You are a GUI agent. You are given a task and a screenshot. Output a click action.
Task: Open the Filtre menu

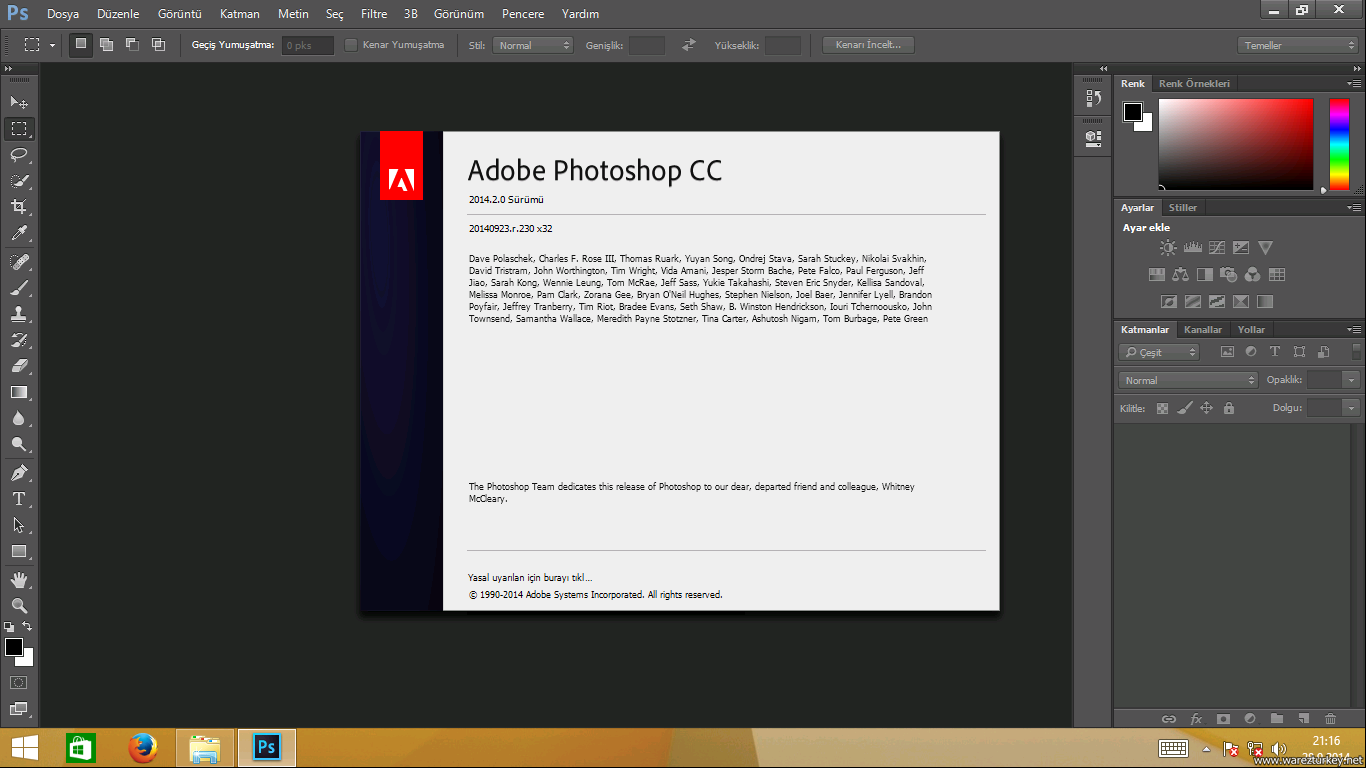373,14
